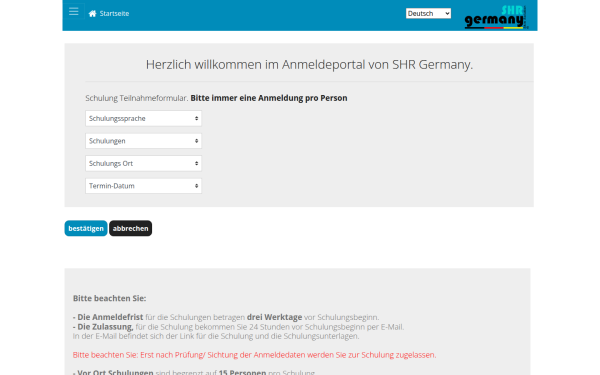Expand the Schulungs Ort dropdown
The height and width of the screenshot is (375, 600).
pyautogui.click(x=143, y=163)
